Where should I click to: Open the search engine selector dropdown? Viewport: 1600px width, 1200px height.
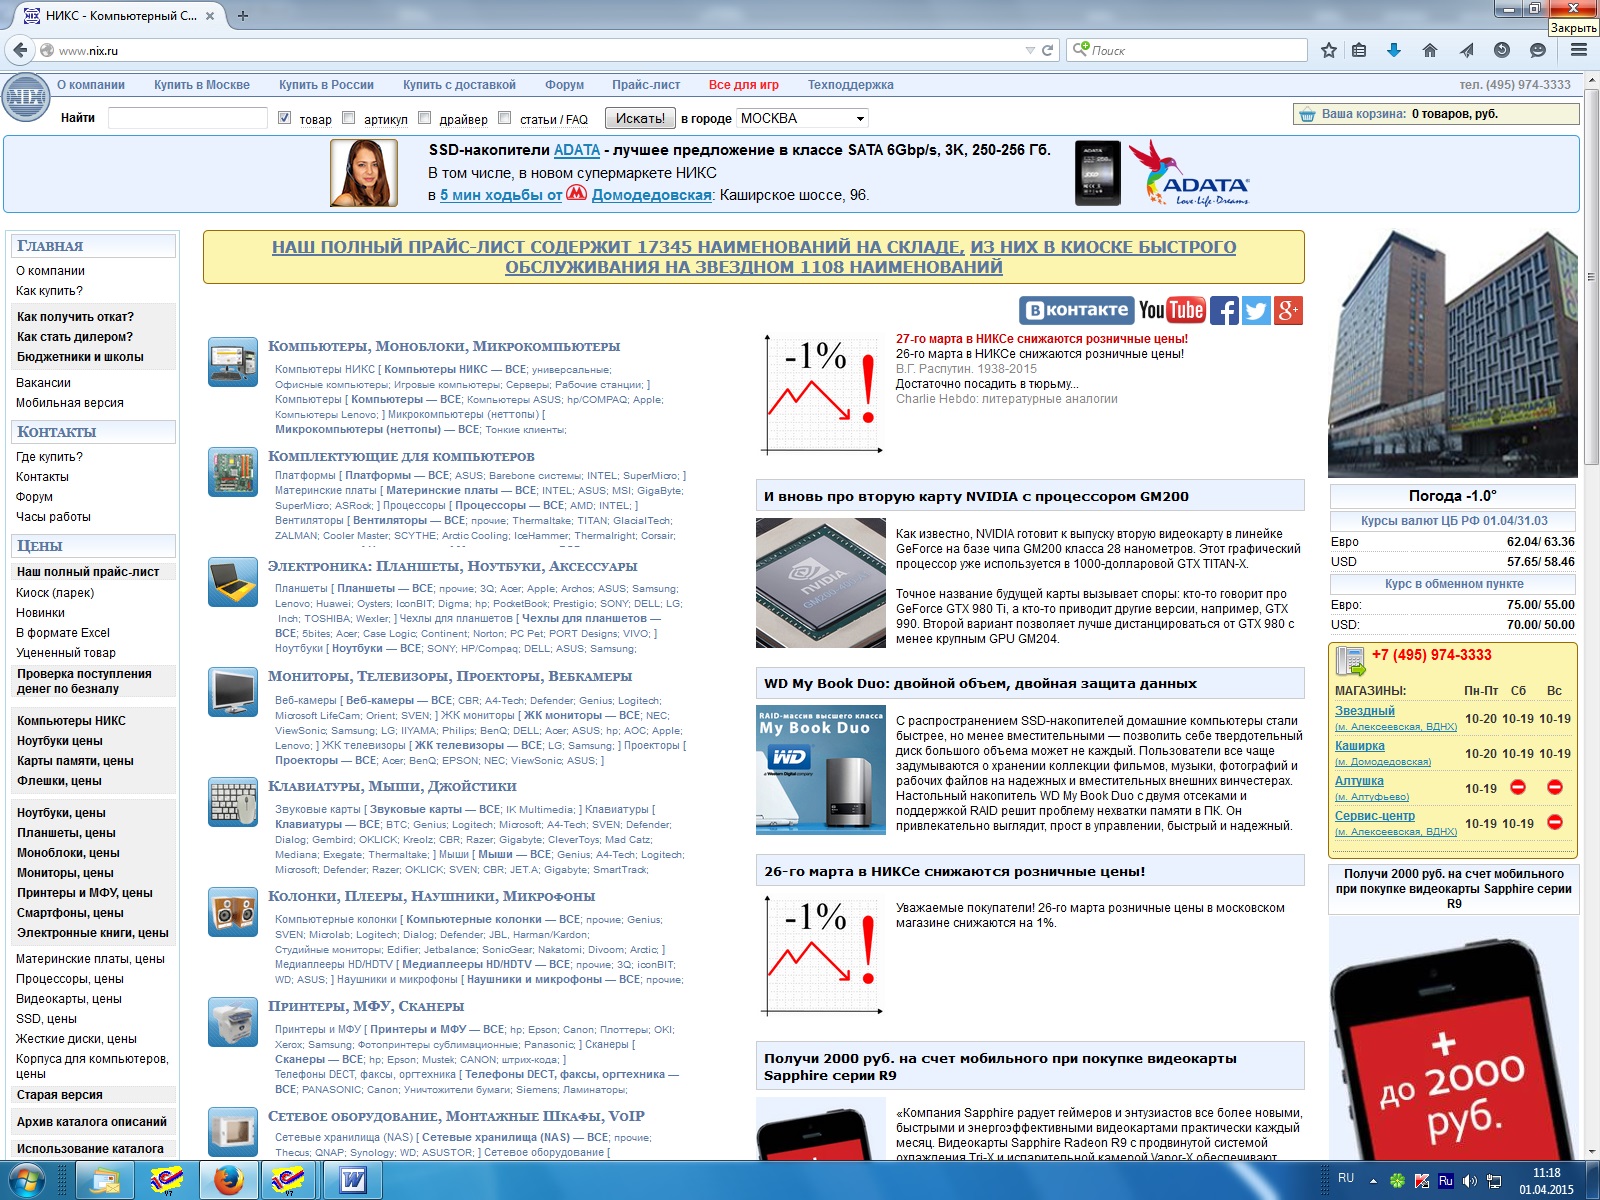pyautogui.click(x=1080, y=50)
